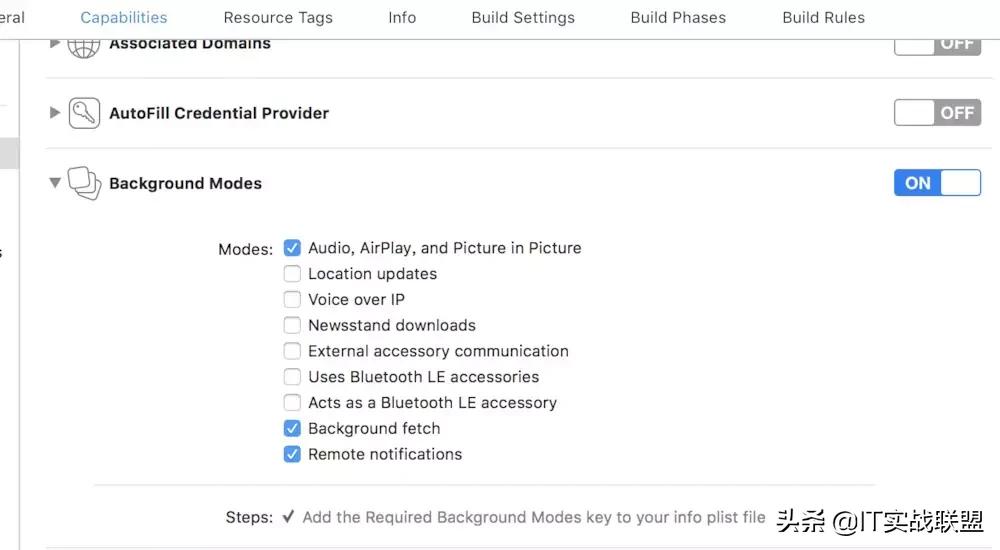Enable Newsstand downloads mode
The image size is (1000, 550).
[292, 325]
